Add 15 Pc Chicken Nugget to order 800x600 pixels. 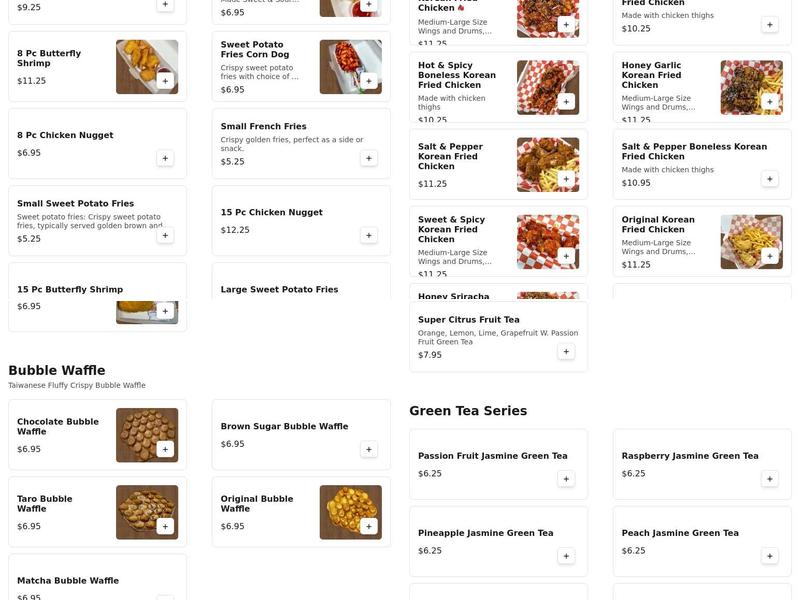tap(368, 235)
